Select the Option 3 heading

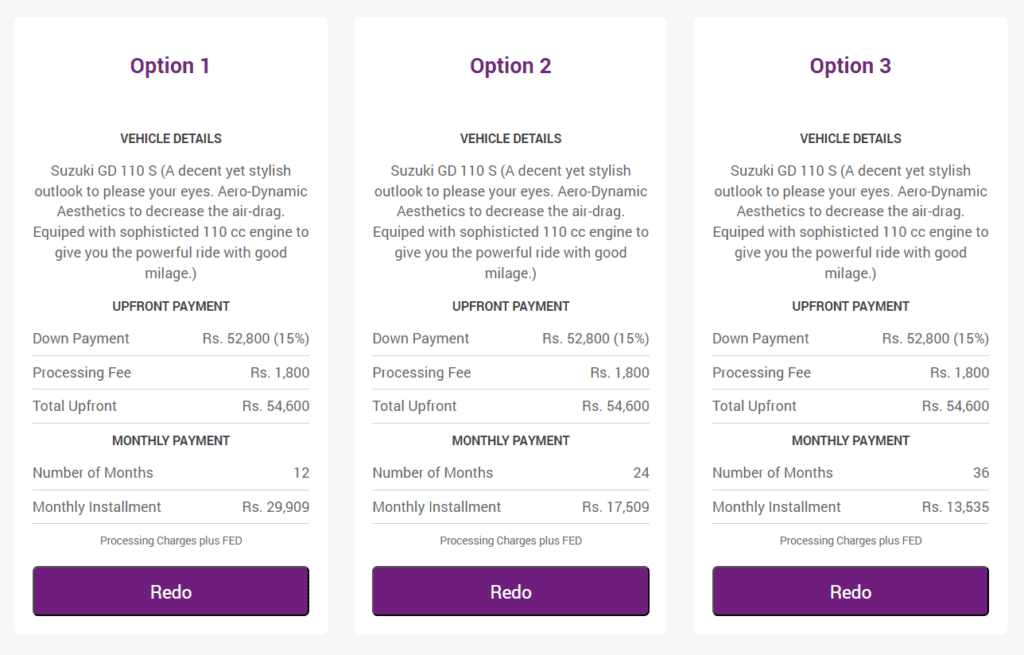tap(850, 66)
